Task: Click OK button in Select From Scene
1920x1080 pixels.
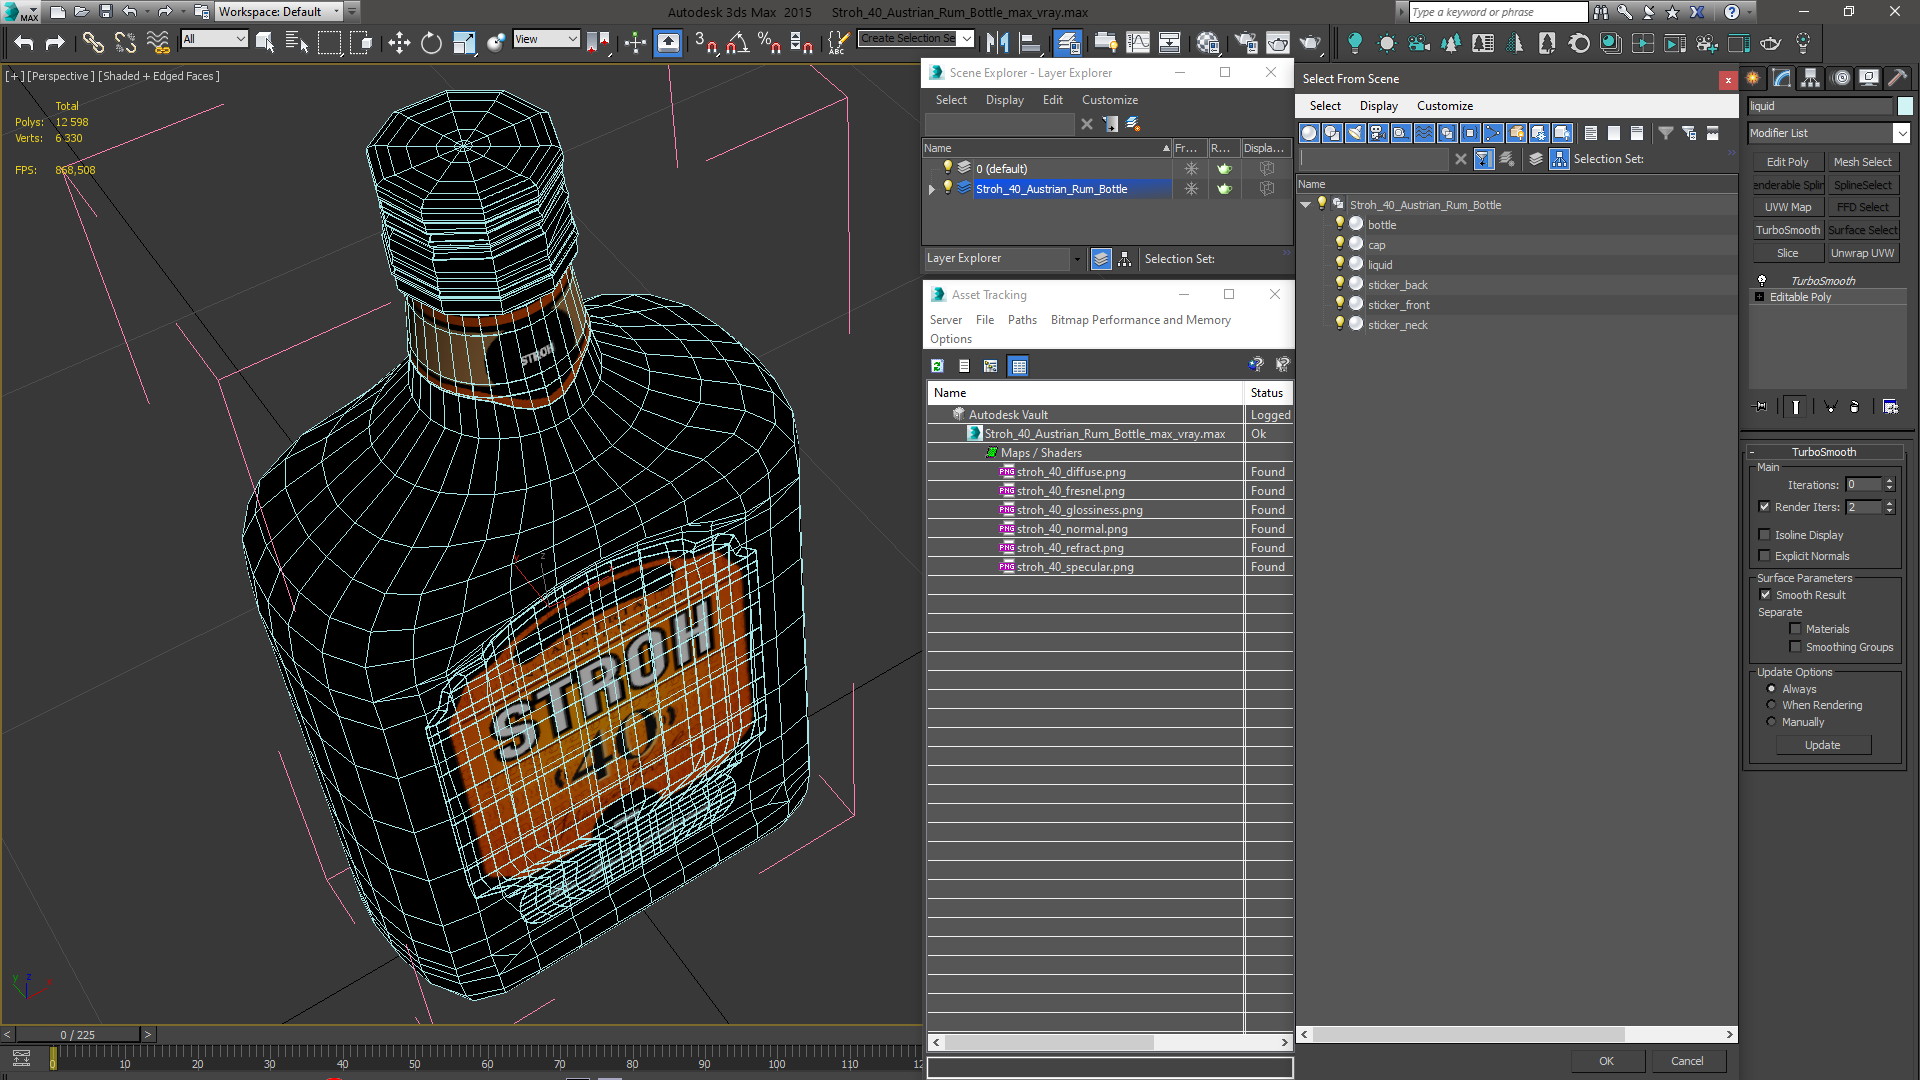Action: (1606, 1061)
